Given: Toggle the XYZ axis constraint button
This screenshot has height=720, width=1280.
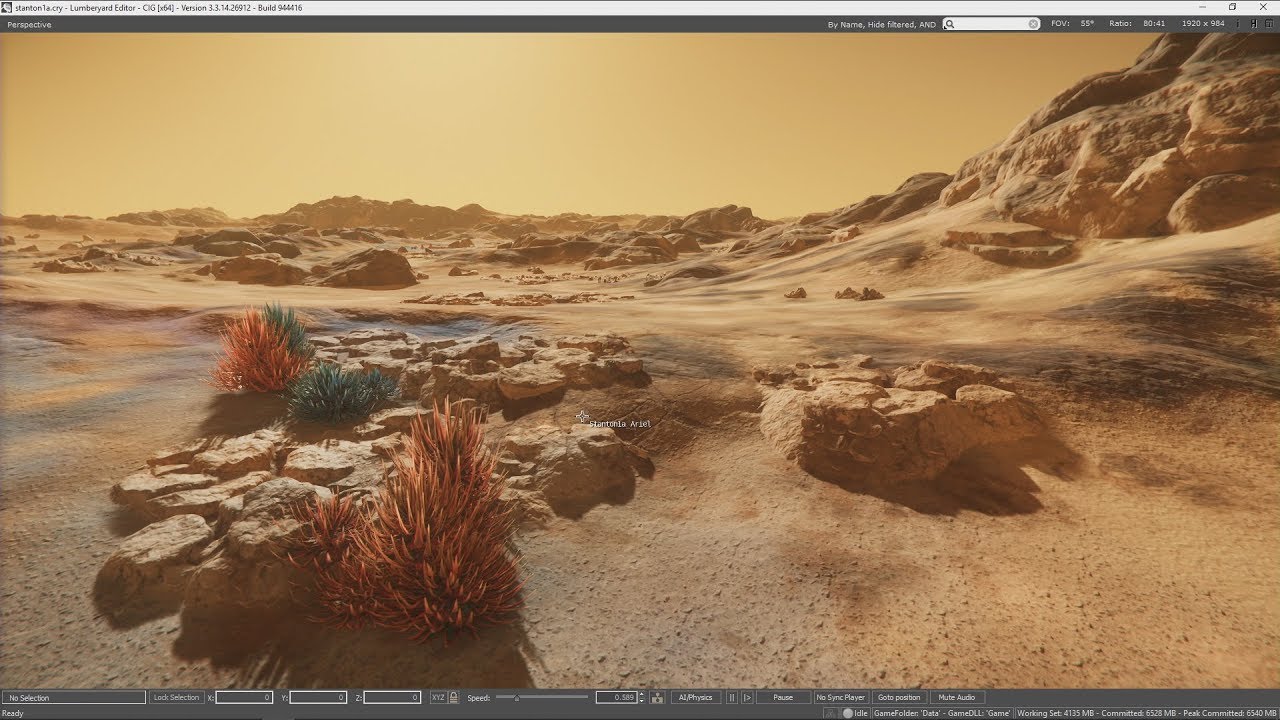Looking at the screenshot, I should 438,697.
